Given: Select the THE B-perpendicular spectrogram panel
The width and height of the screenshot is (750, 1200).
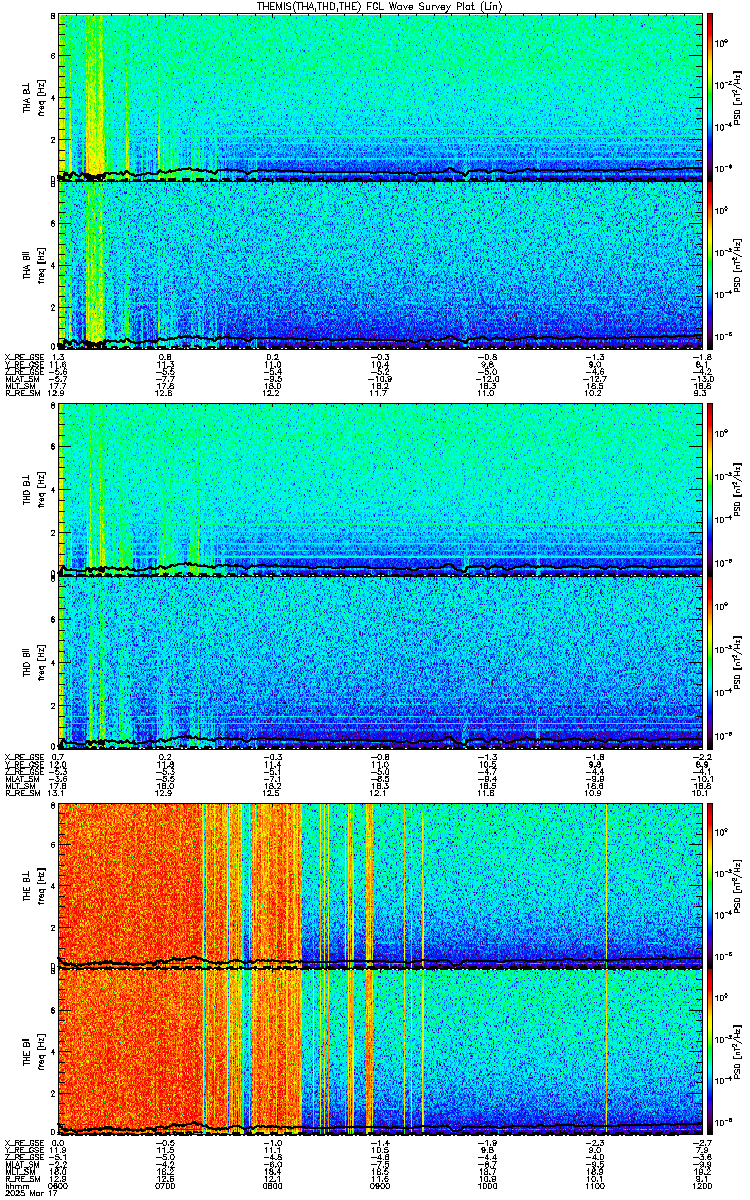Looking at the screenshot, I should (380, 884).
